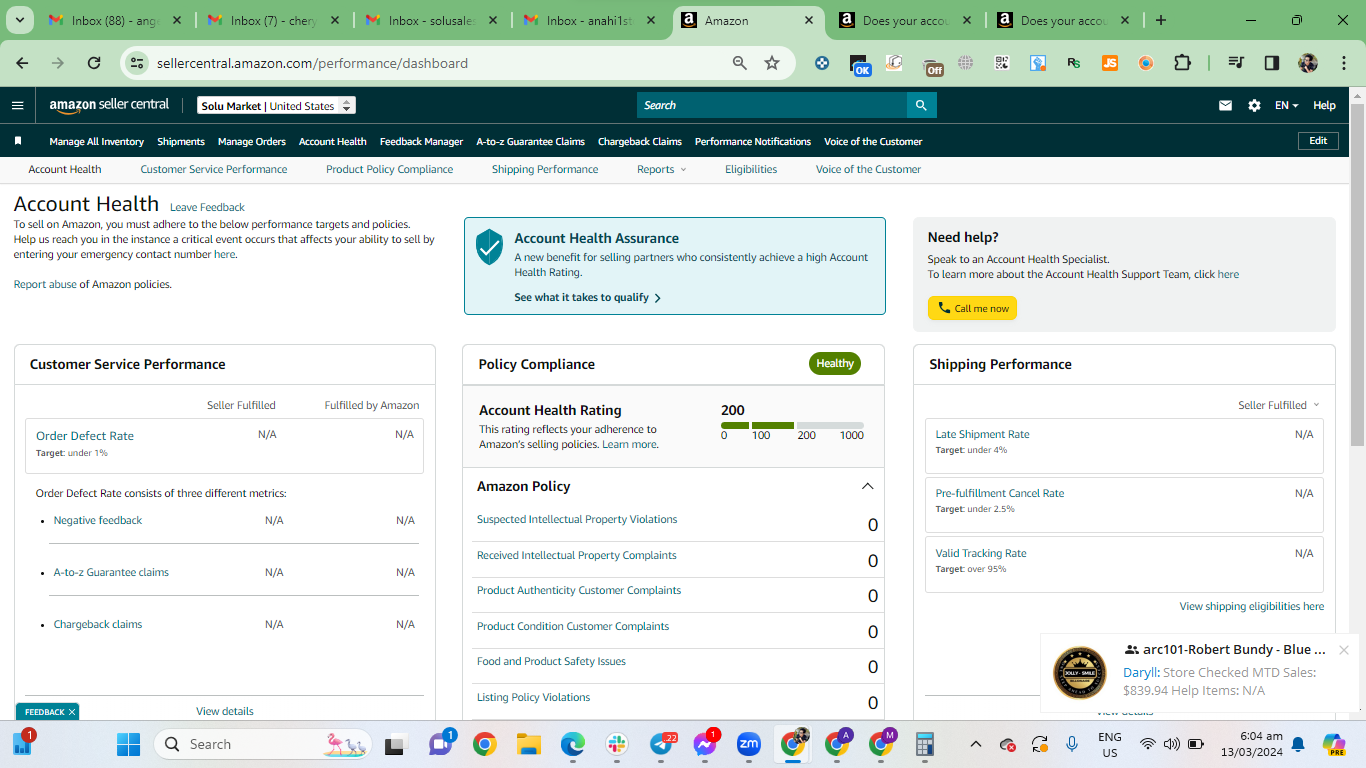1366x768 pixels.
Task: Click the Report abuse link
Action: pos(45,284)
